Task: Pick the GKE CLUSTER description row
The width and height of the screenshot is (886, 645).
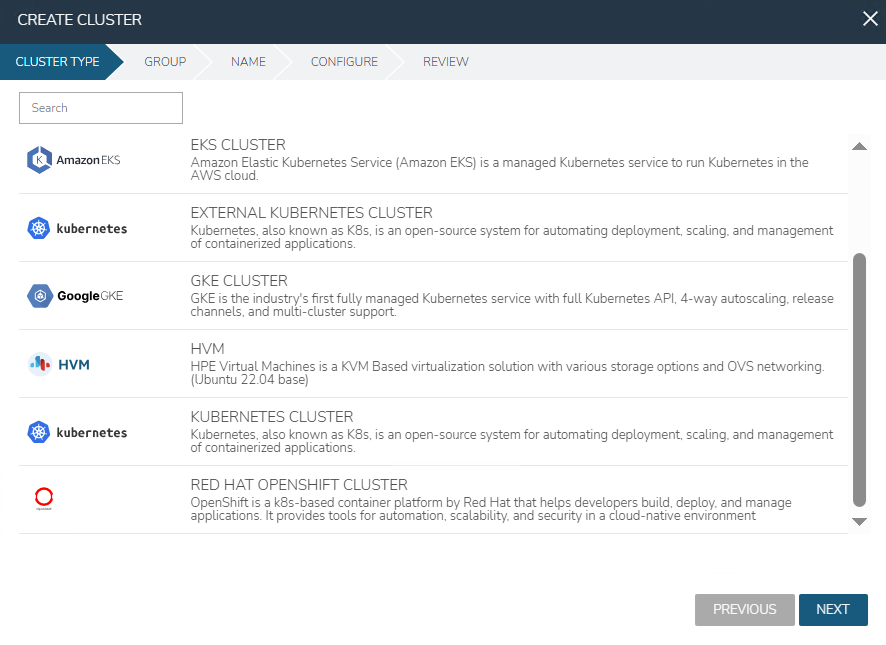Action: (512, 304)
